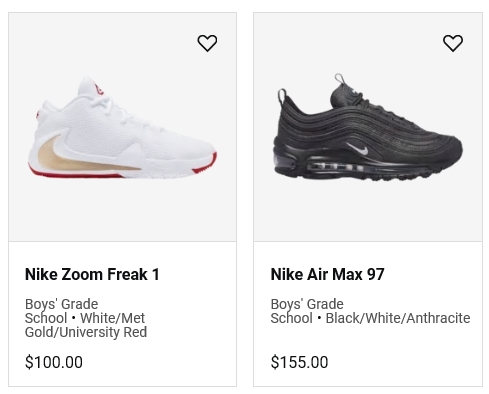Click the white swoosh on the black shoe
The image size is (489, 394).
pyautogui.click(x=359, y=148)
